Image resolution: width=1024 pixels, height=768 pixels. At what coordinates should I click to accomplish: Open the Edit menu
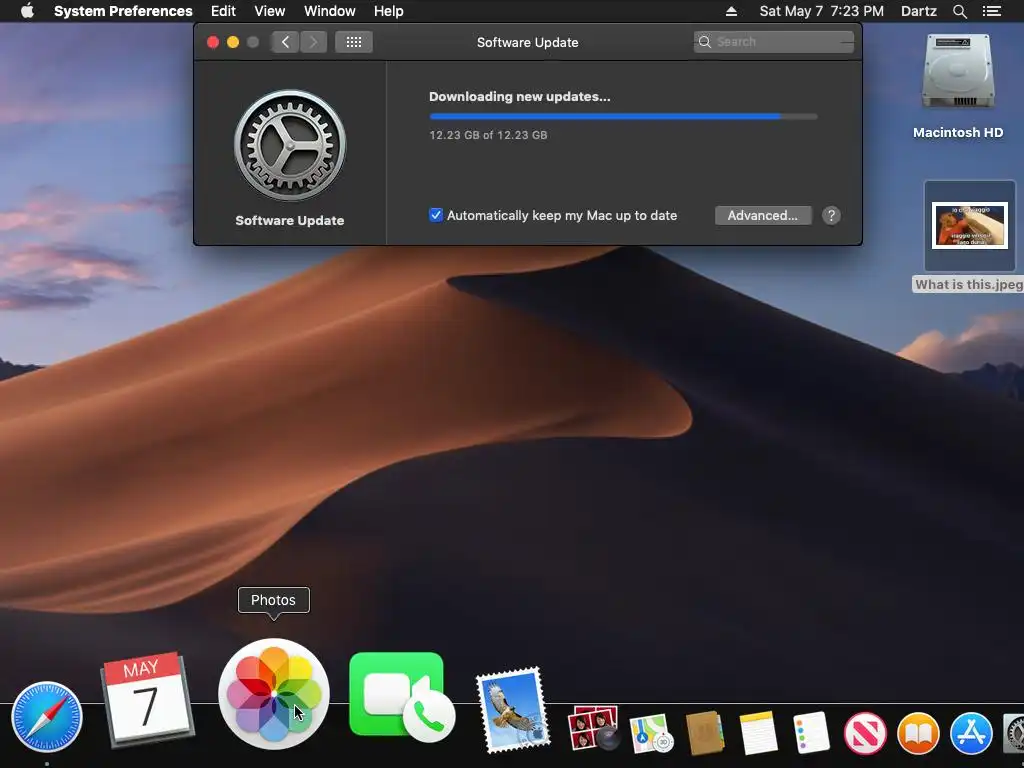[x=223, y=11]
